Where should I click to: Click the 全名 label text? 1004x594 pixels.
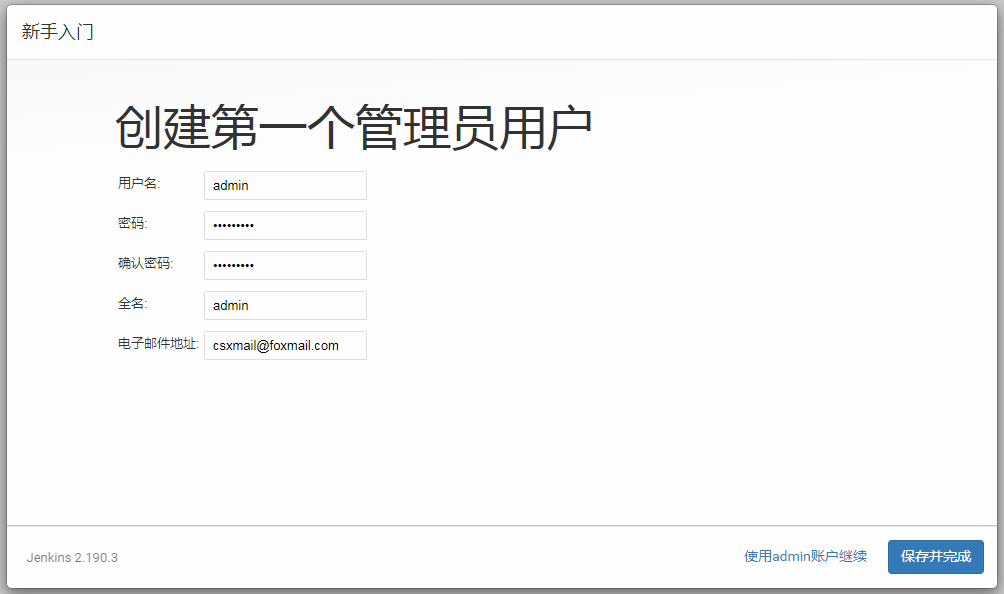point(132,304)
